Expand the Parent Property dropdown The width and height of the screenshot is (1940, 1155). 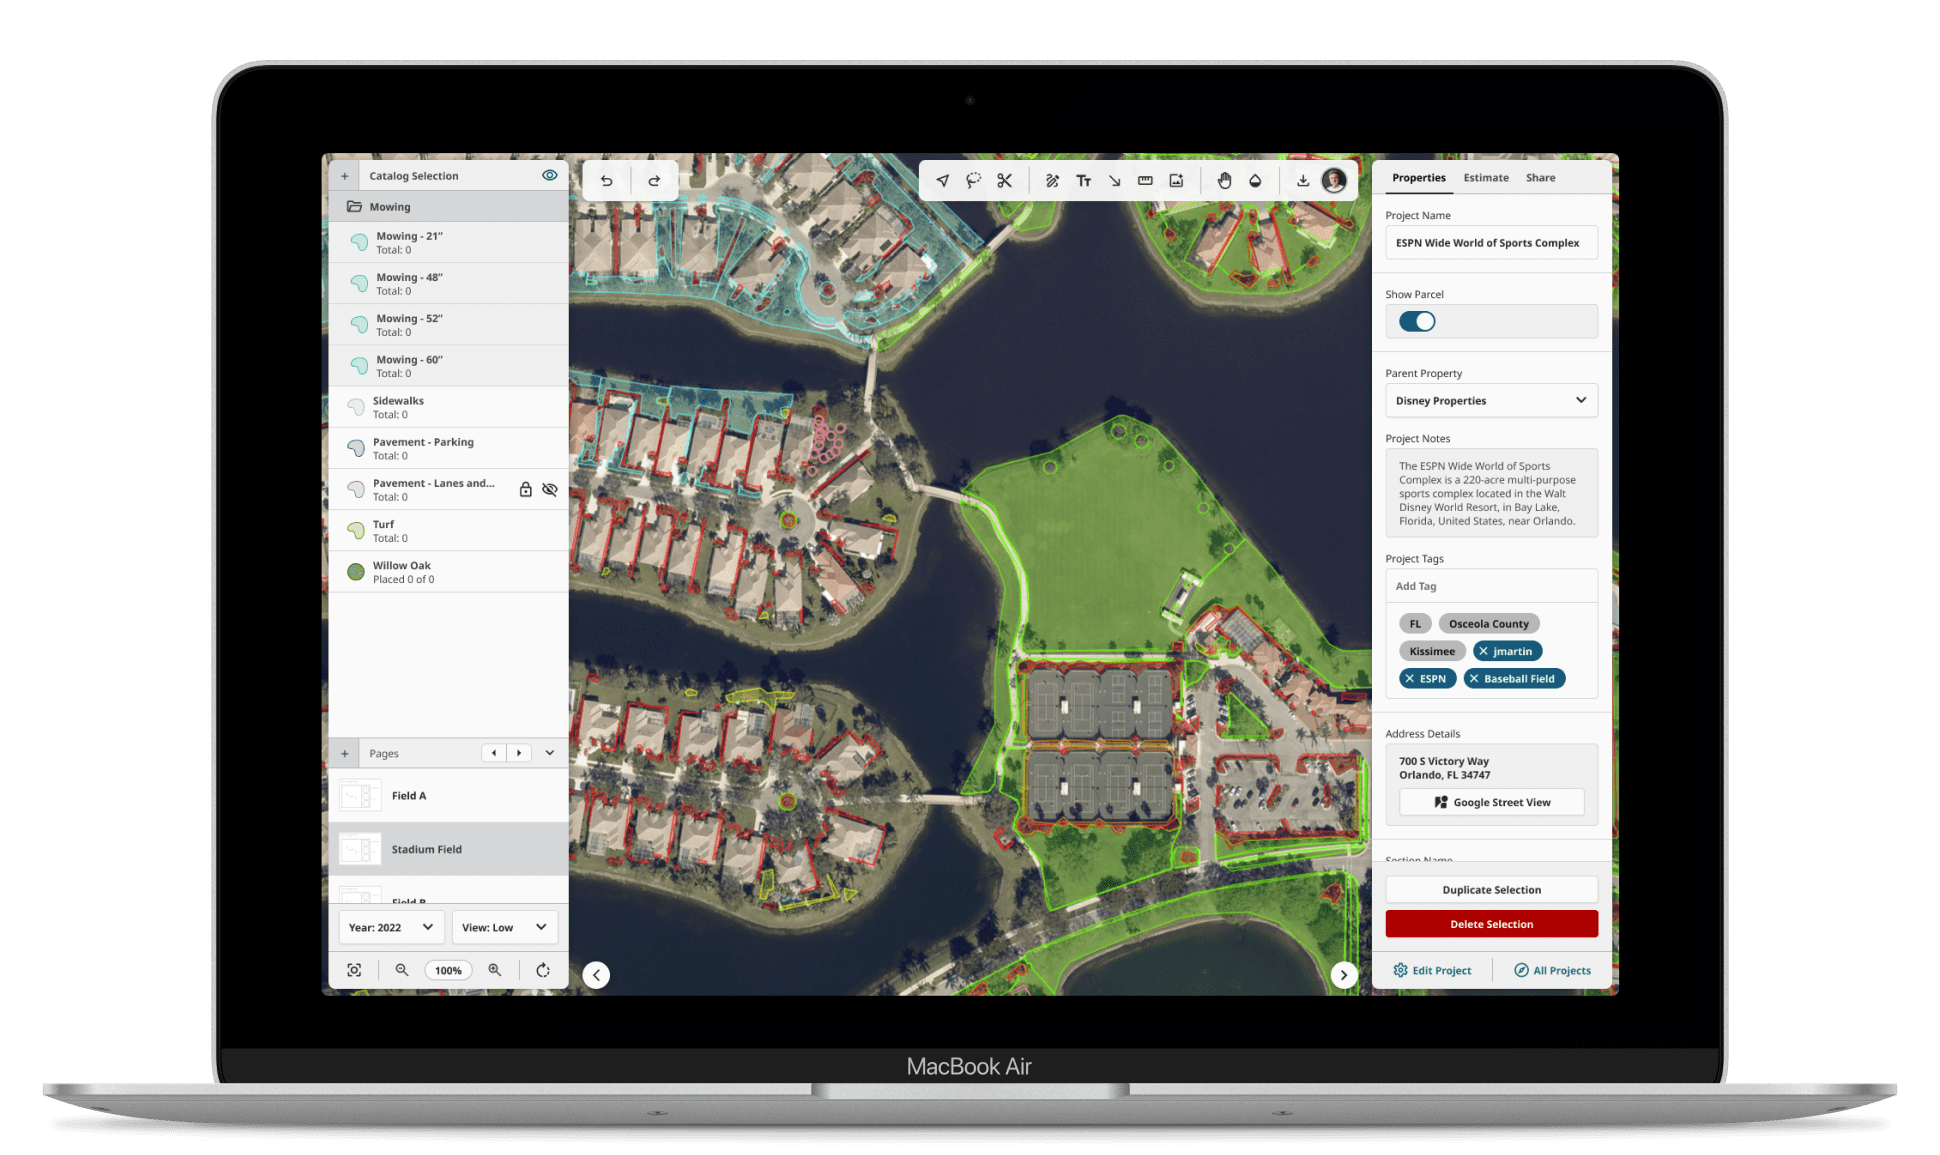click(x=1580, y=400)
